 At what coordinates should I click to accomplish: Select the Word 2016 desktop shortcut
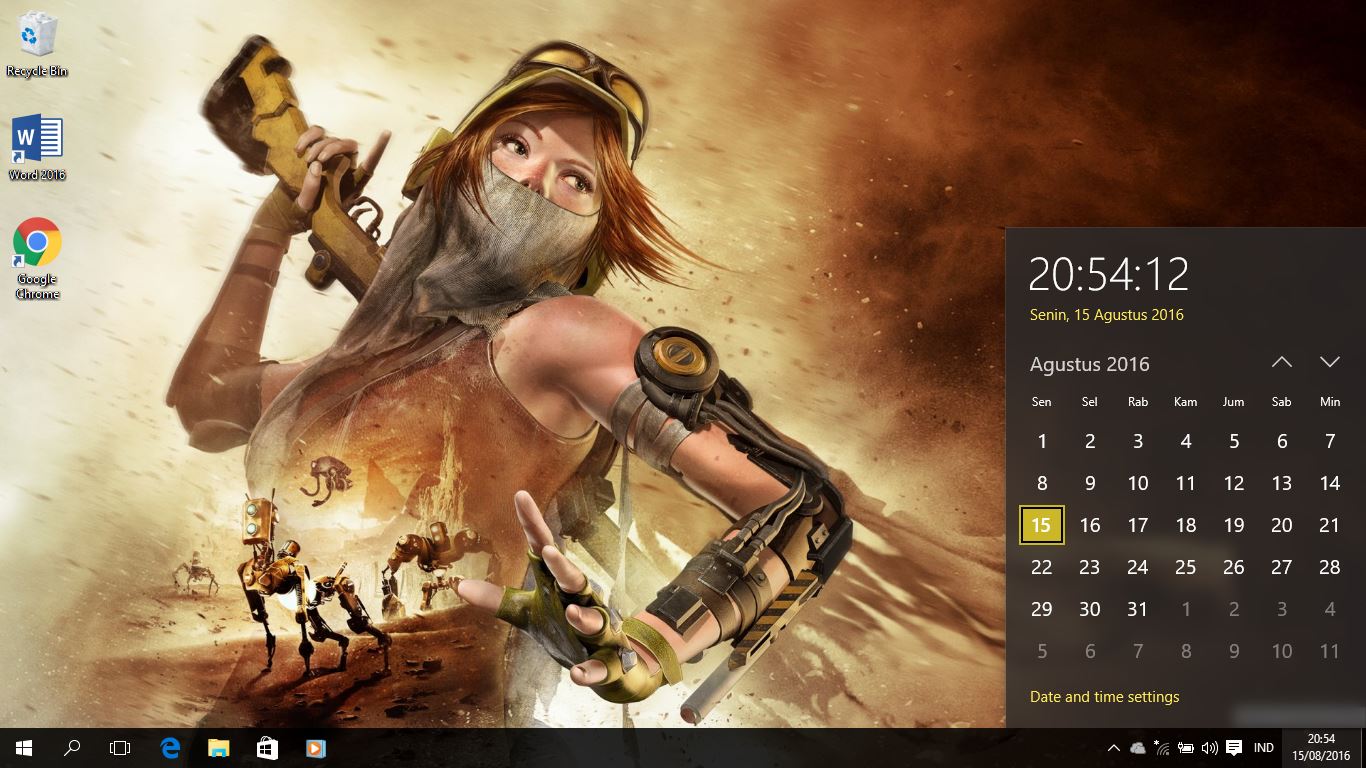37,148
